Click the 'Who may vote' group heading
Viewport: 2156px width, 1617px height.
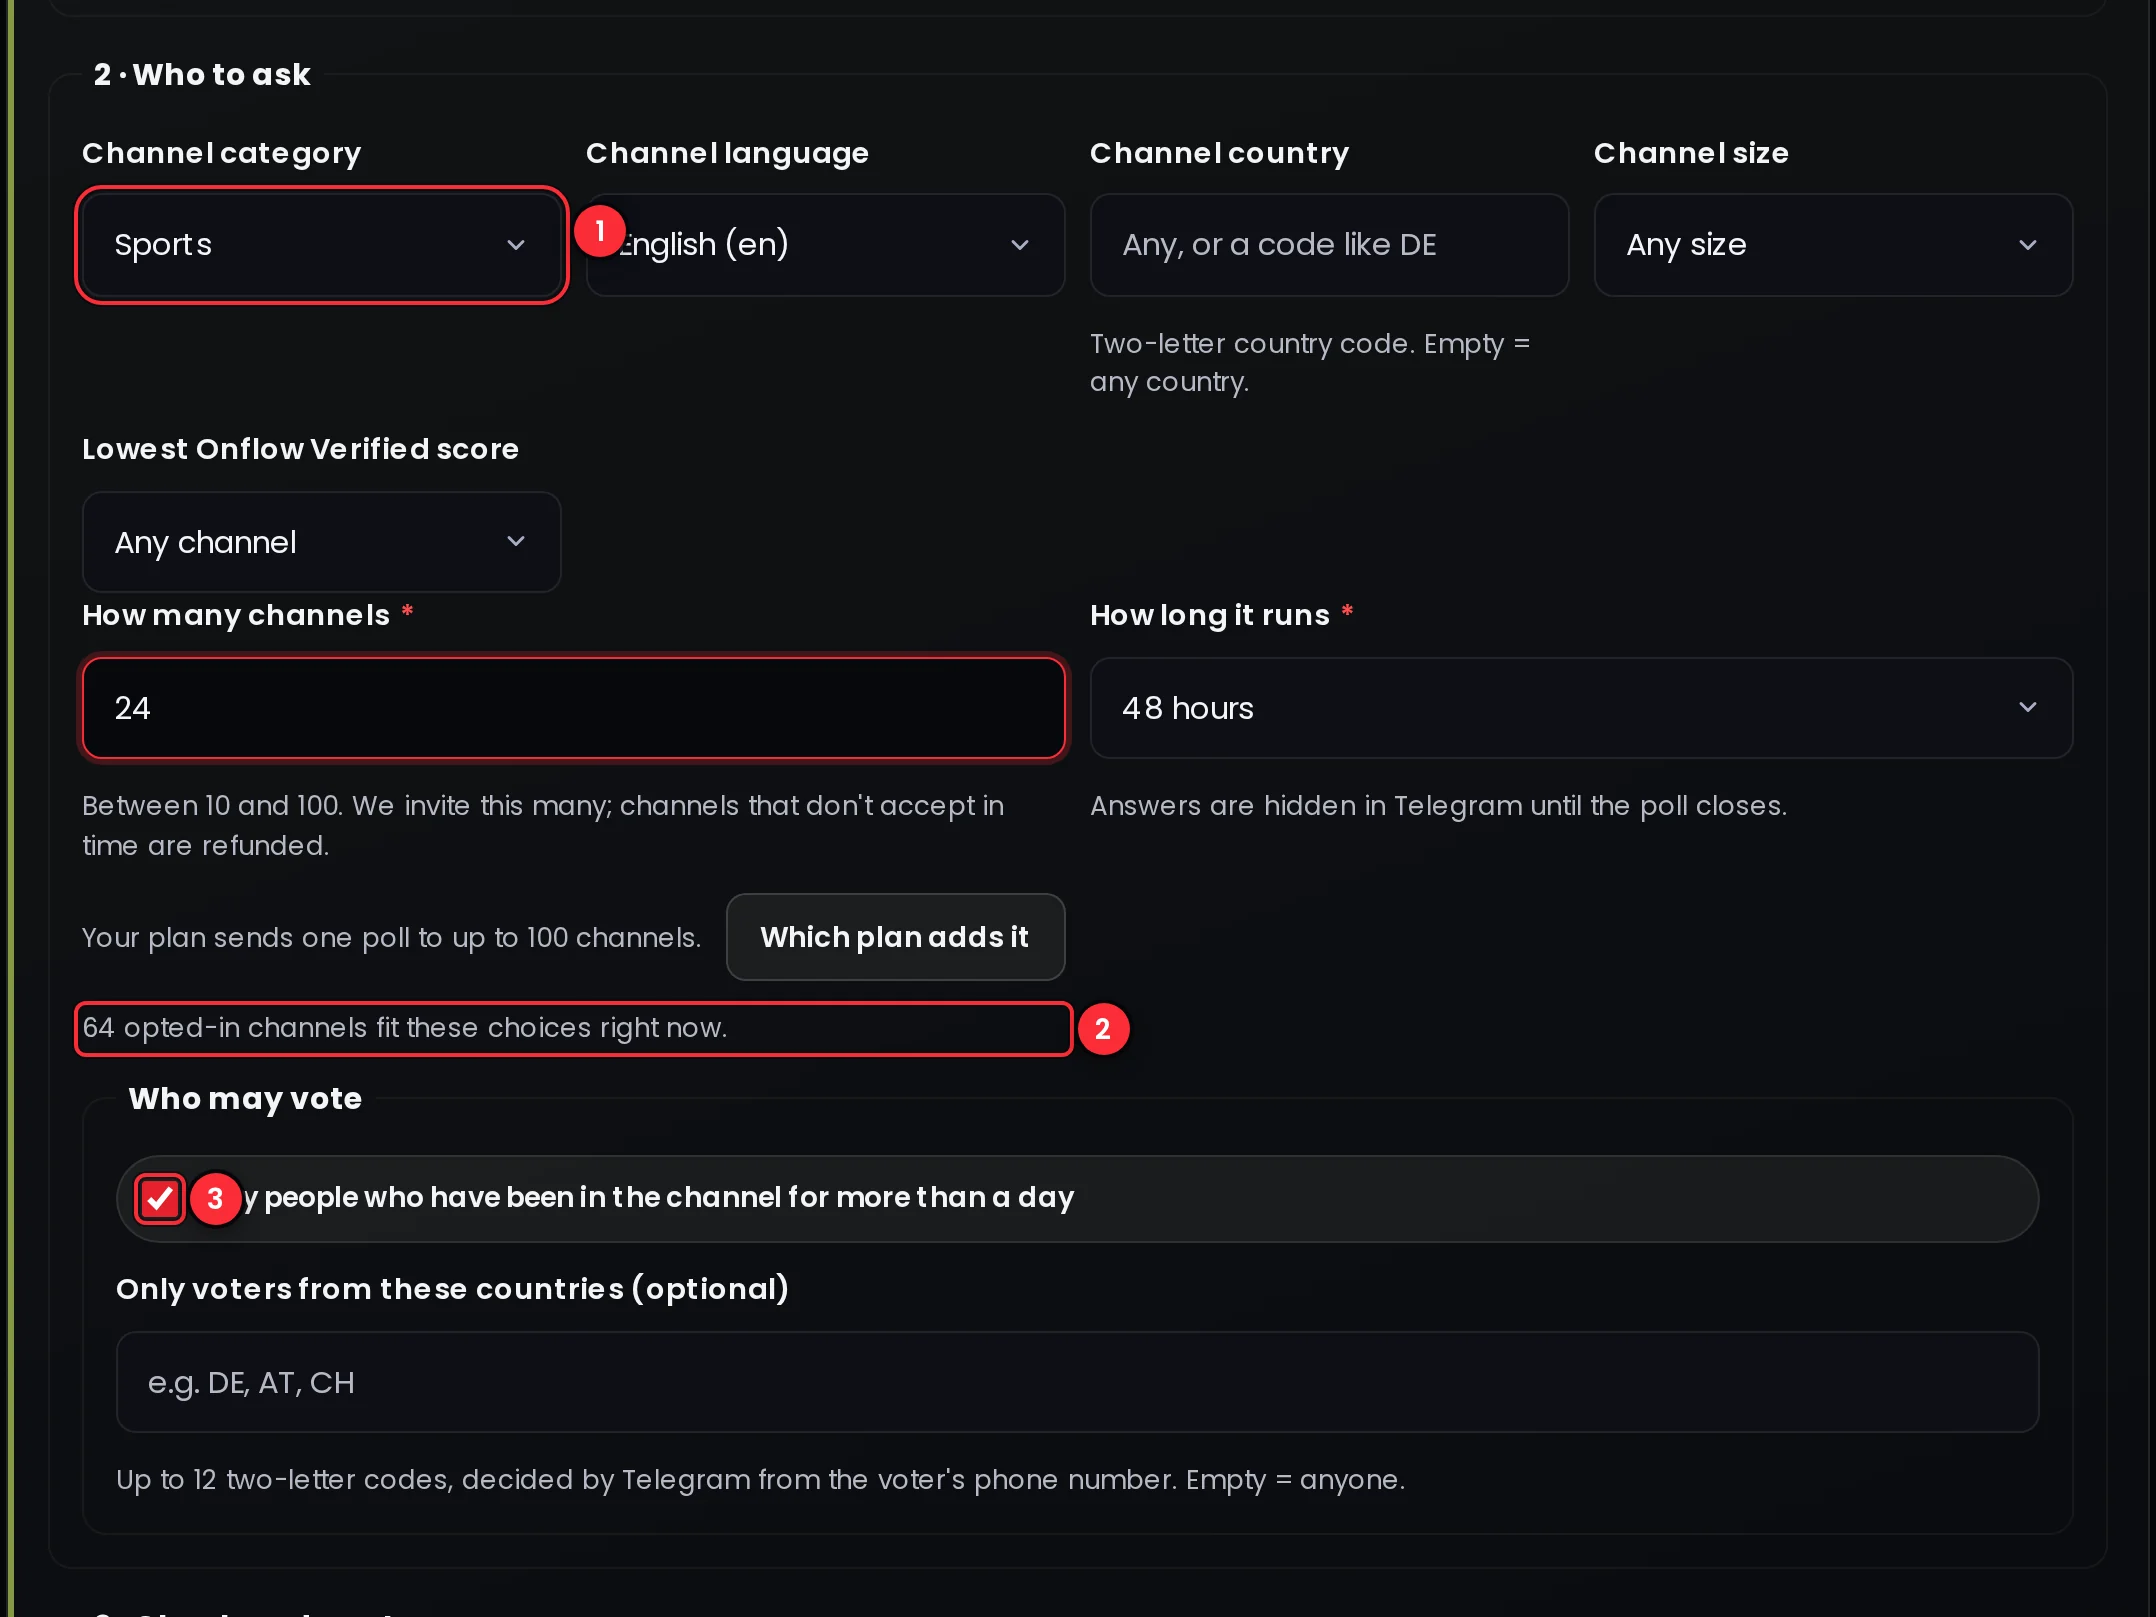click(x=245, y=1099)
